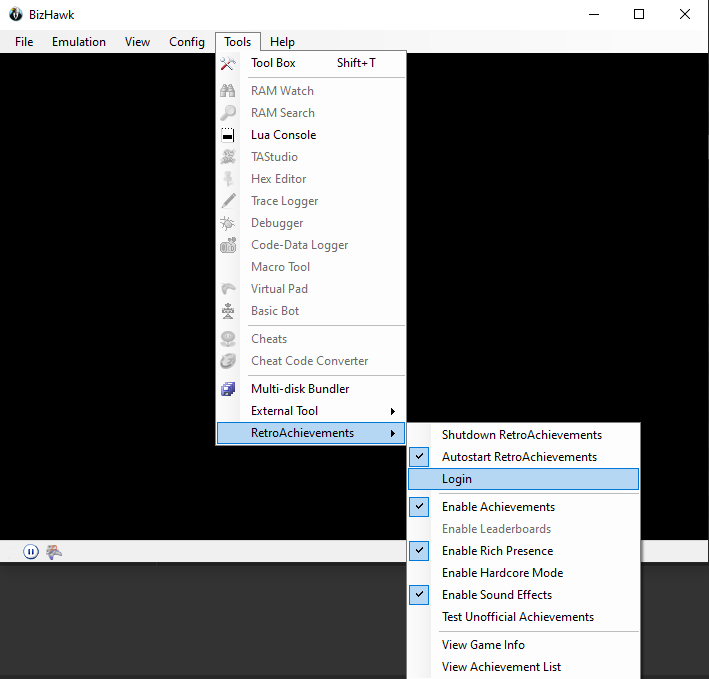Click the RAM Watch binoculars icon
Screen dimensions: 709x679
click(x=228, y=91)
